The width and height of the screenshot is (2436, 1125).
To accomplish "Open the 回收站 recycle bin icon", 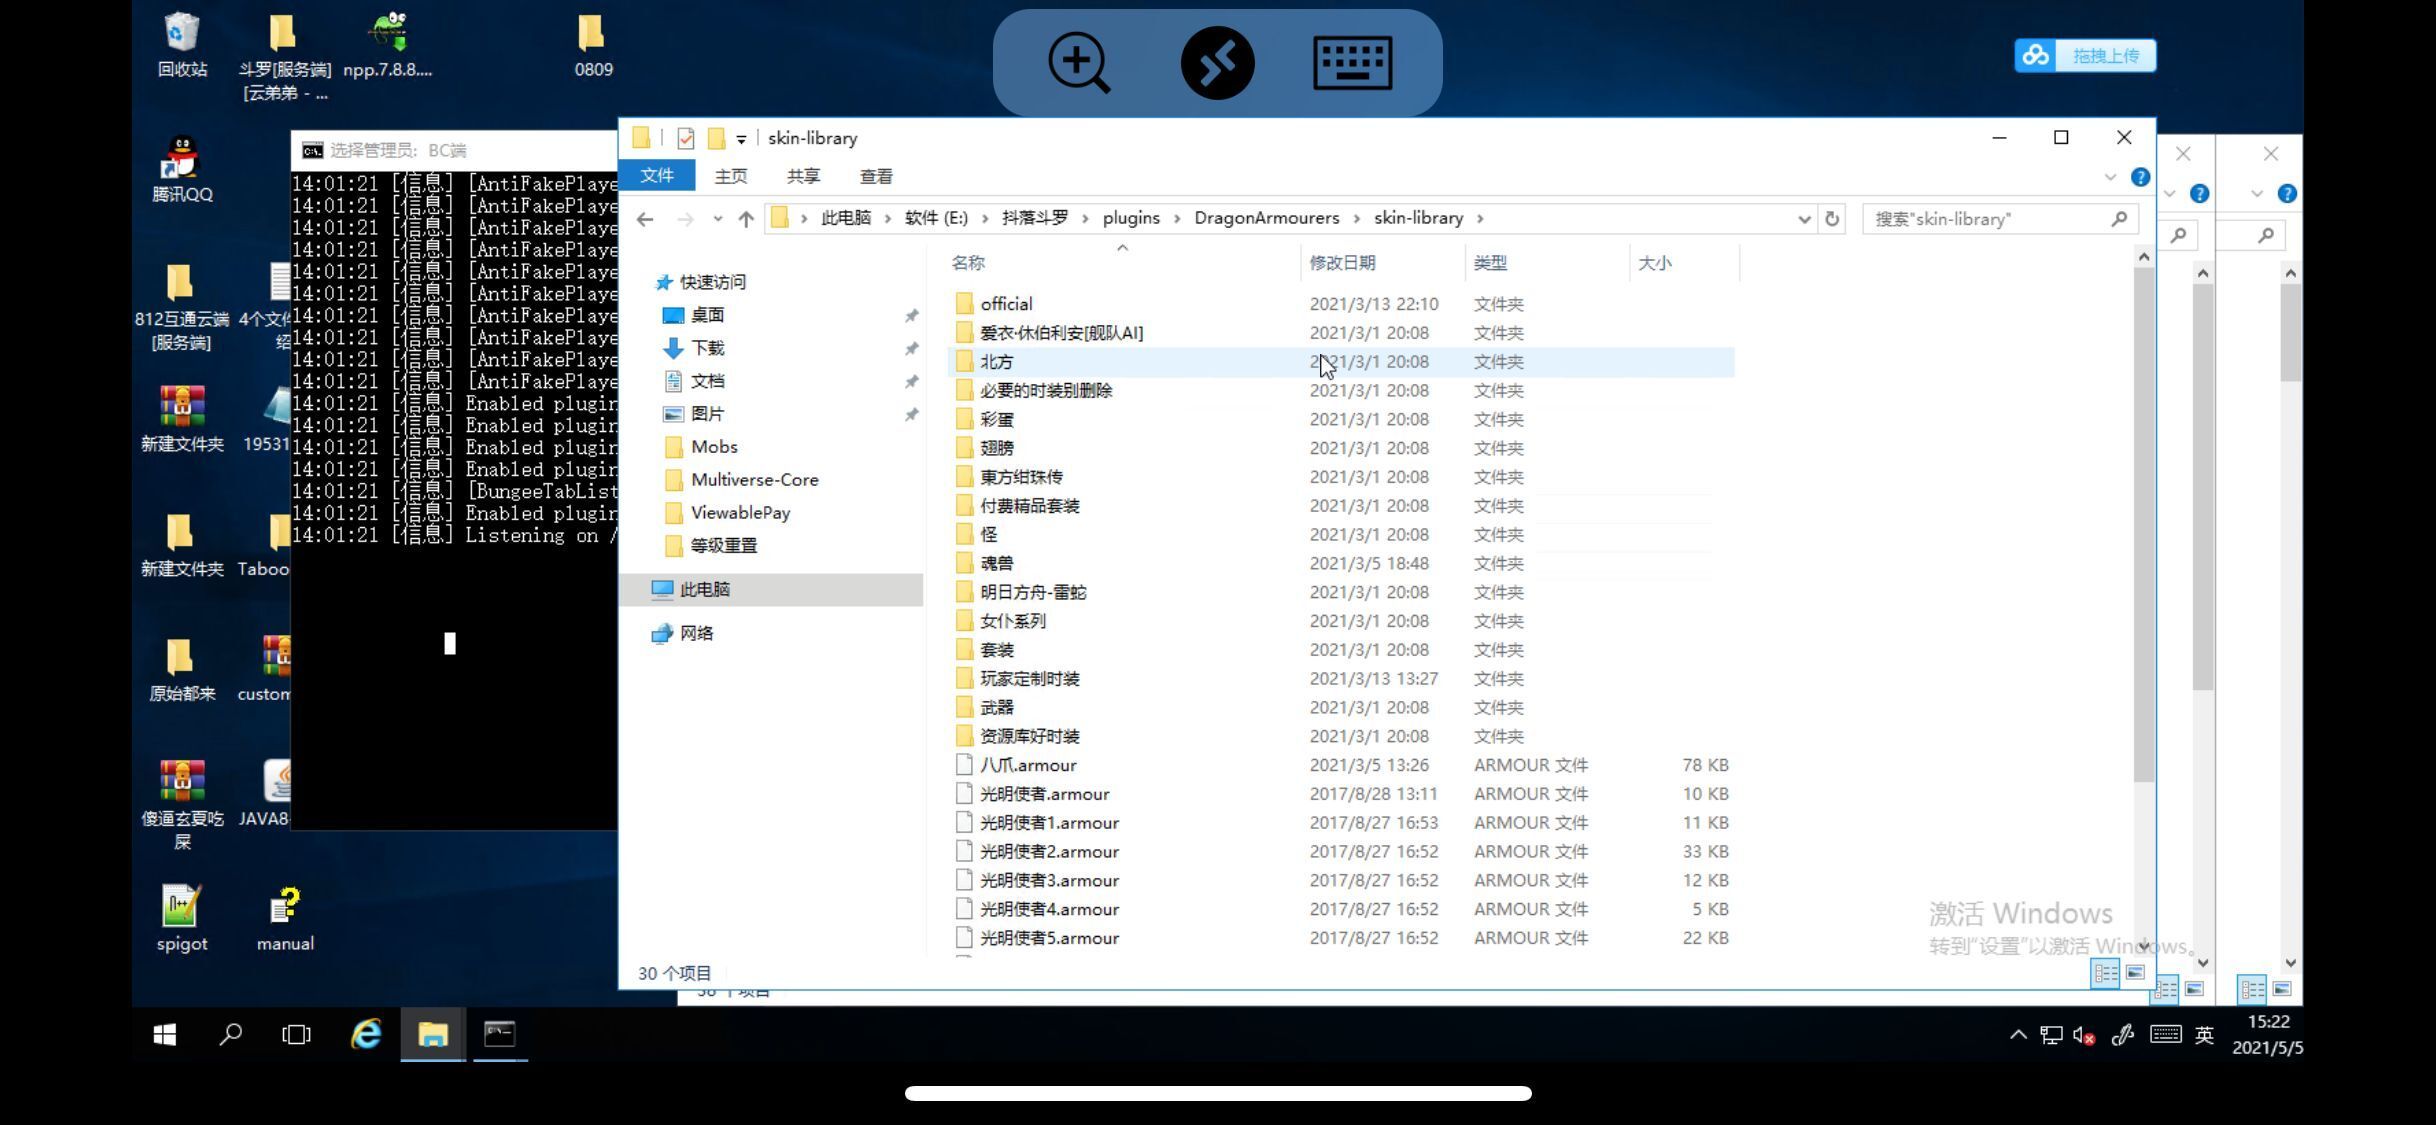I will click(182, 45).
